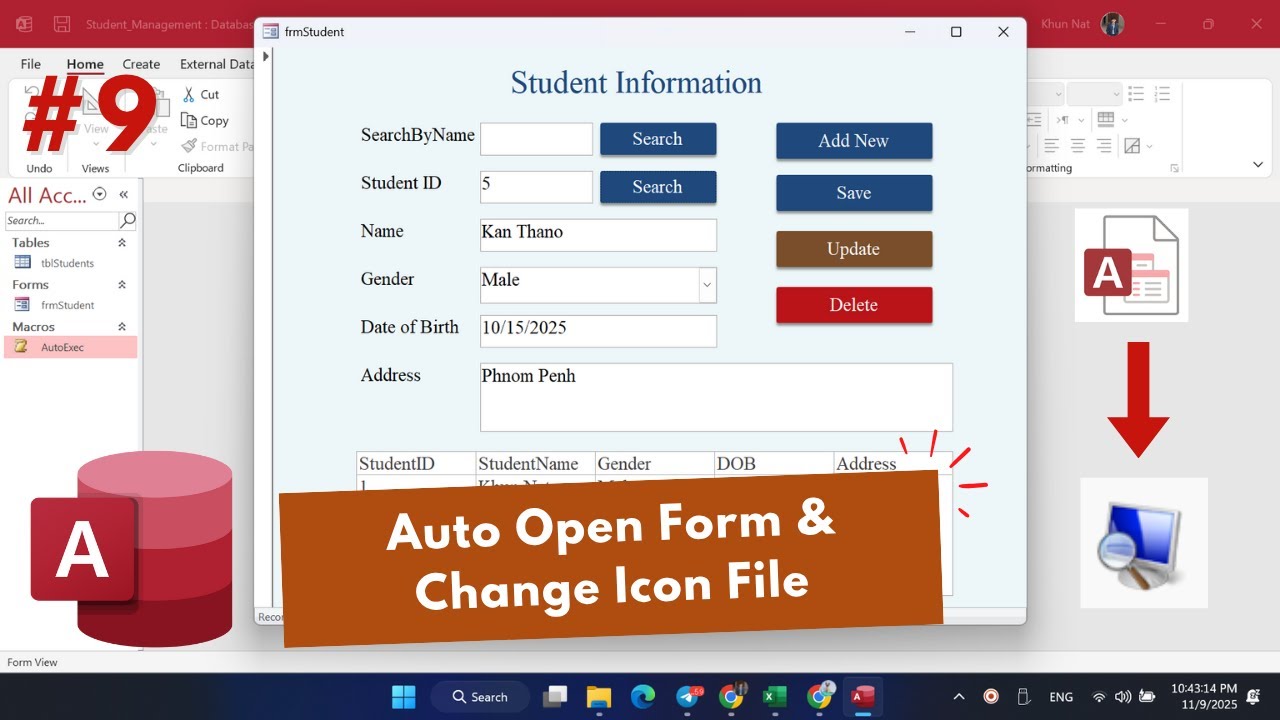Apply numbered list formatting
This screenshot has width=1280, height=720.
pos(1162,94)
